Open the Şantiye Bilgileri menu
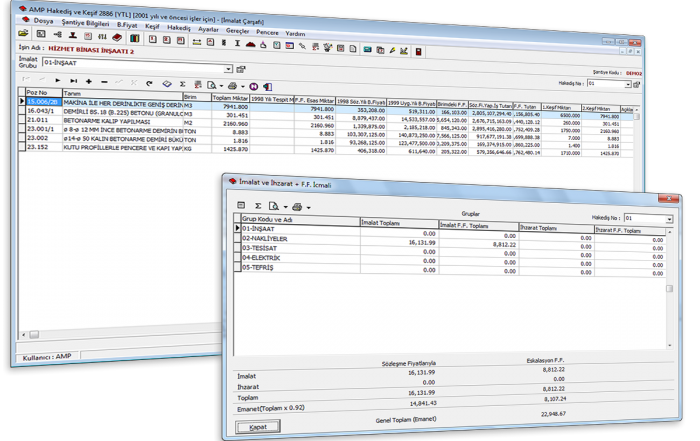 [86, 19]
